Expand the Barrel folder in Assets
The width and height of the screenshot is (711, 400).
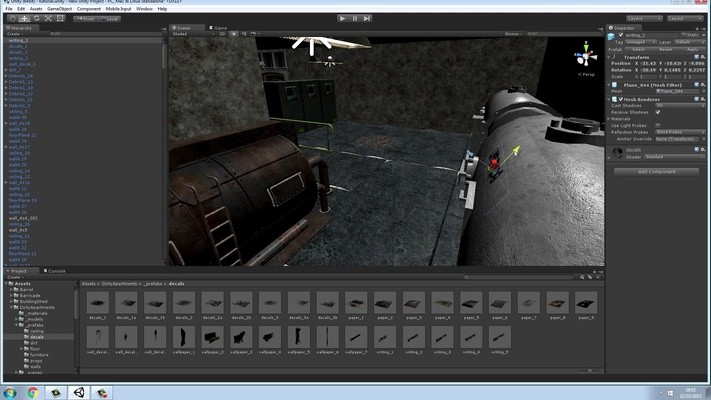click(11, 289)
